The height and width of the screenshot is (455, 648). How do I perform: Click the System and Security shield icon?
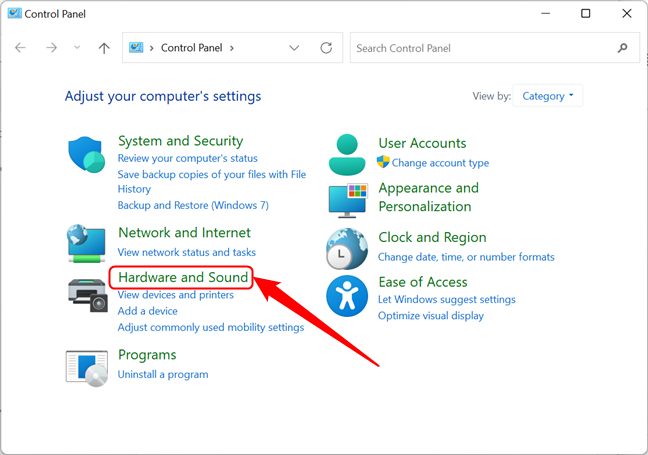pos(86,155)
